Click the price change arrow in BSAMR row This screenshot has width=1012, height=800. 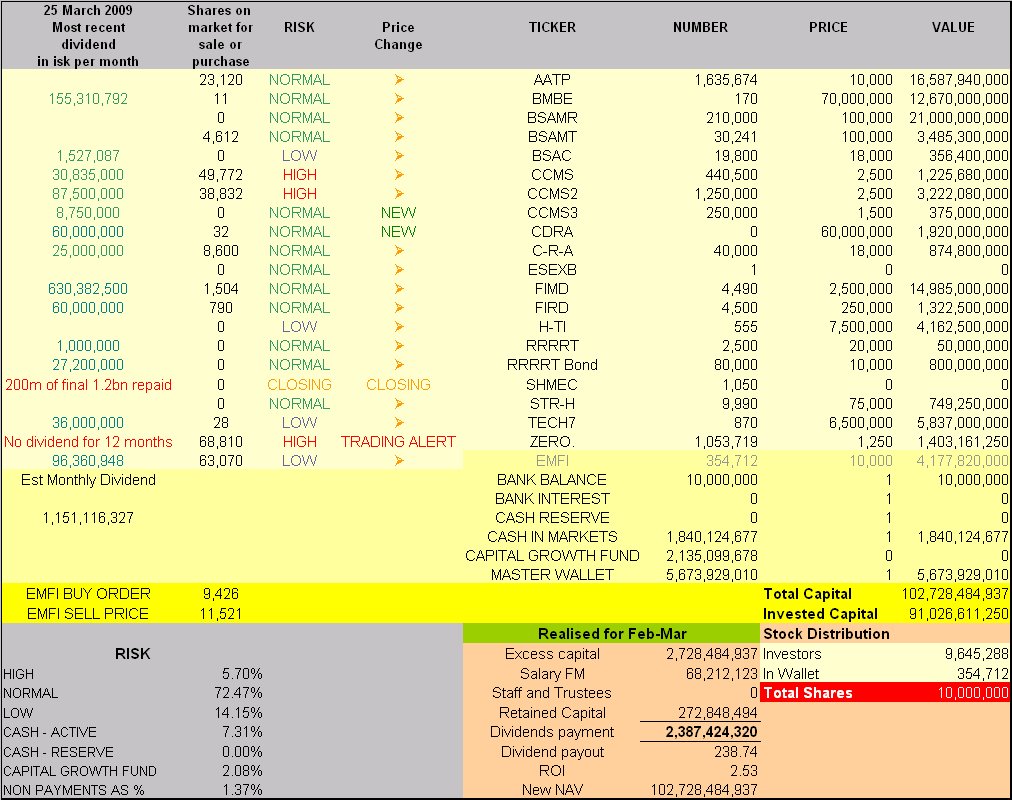coord(399,117)
